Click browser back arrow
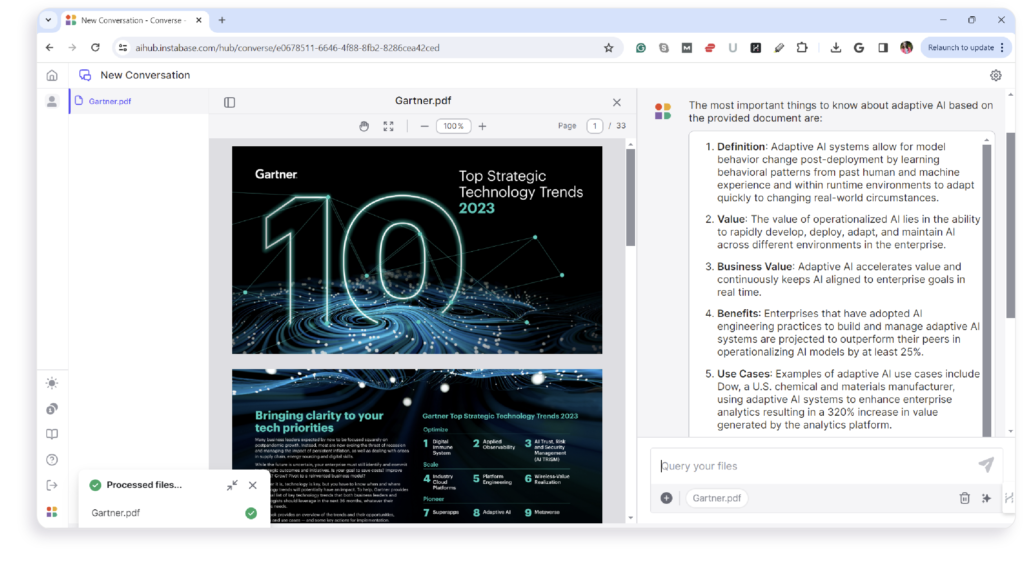The width and height of the screenshot is (1024, 562). (x=50, y=48)
